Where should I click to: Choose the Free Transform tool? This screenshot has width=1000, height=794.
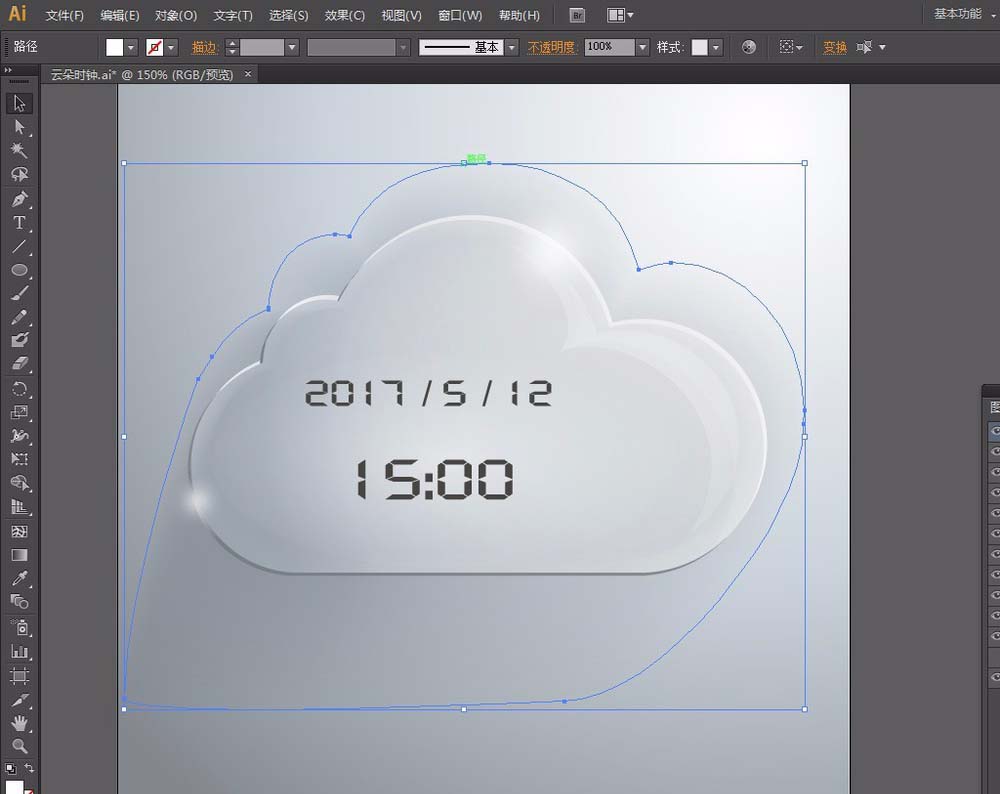[19, 459]
